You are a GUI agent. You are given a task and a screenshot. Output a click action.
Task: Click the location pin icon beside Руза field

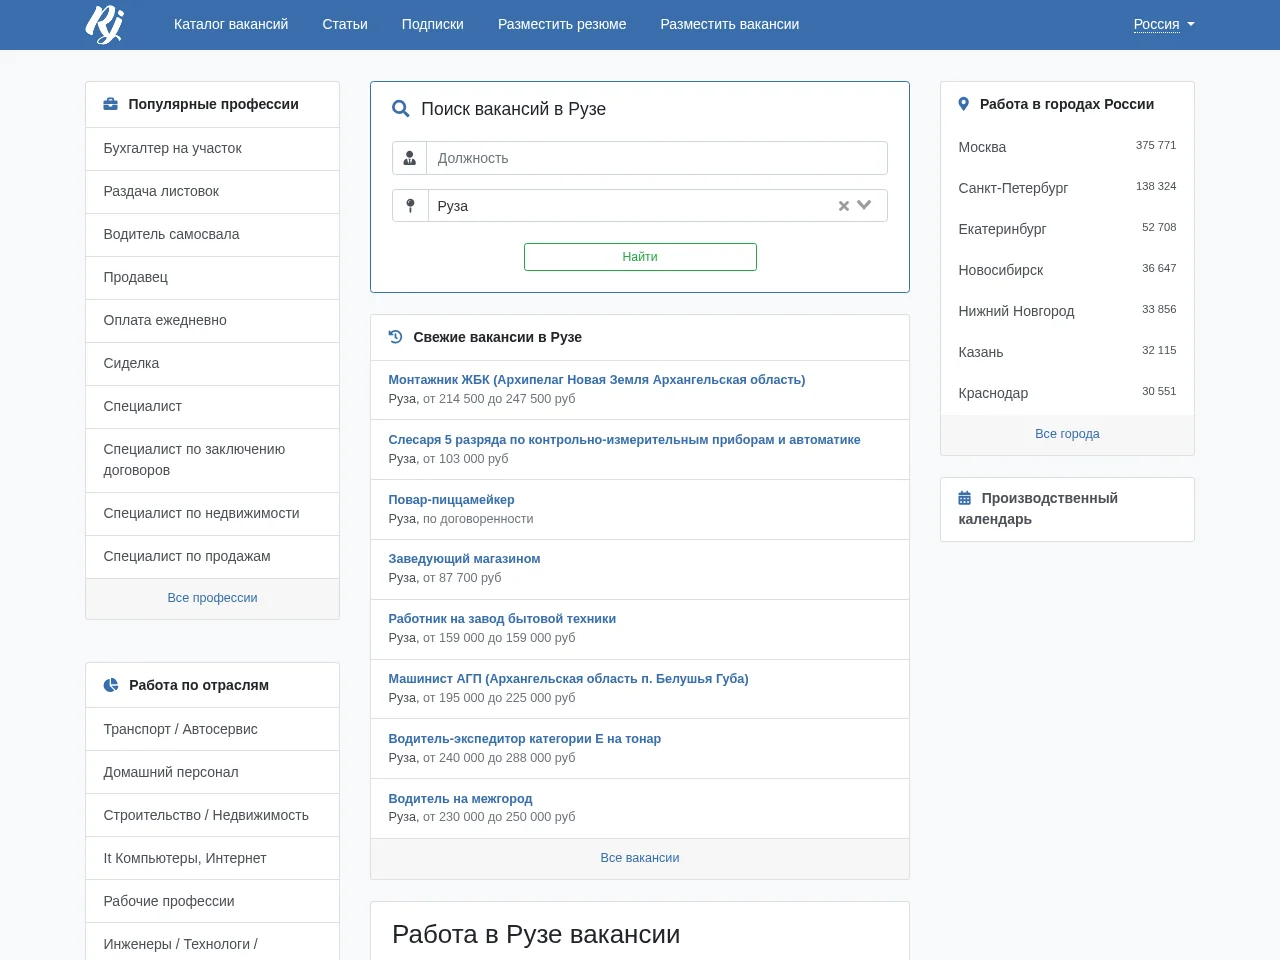click(410, 206)
